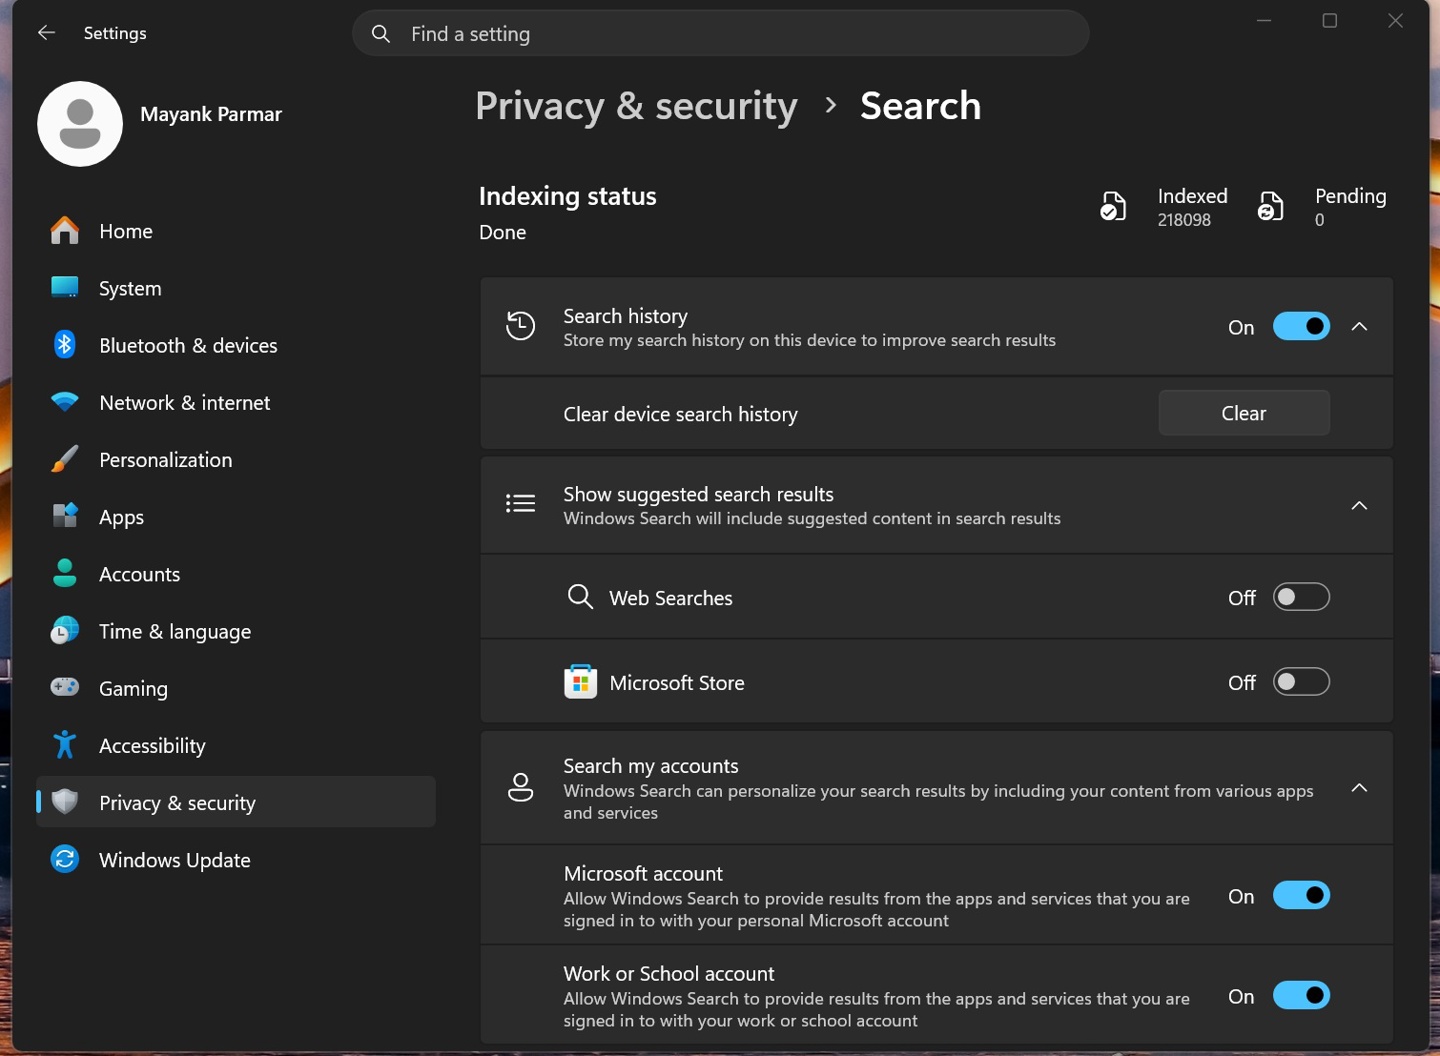Clear device search history with Clear button

1244,413
